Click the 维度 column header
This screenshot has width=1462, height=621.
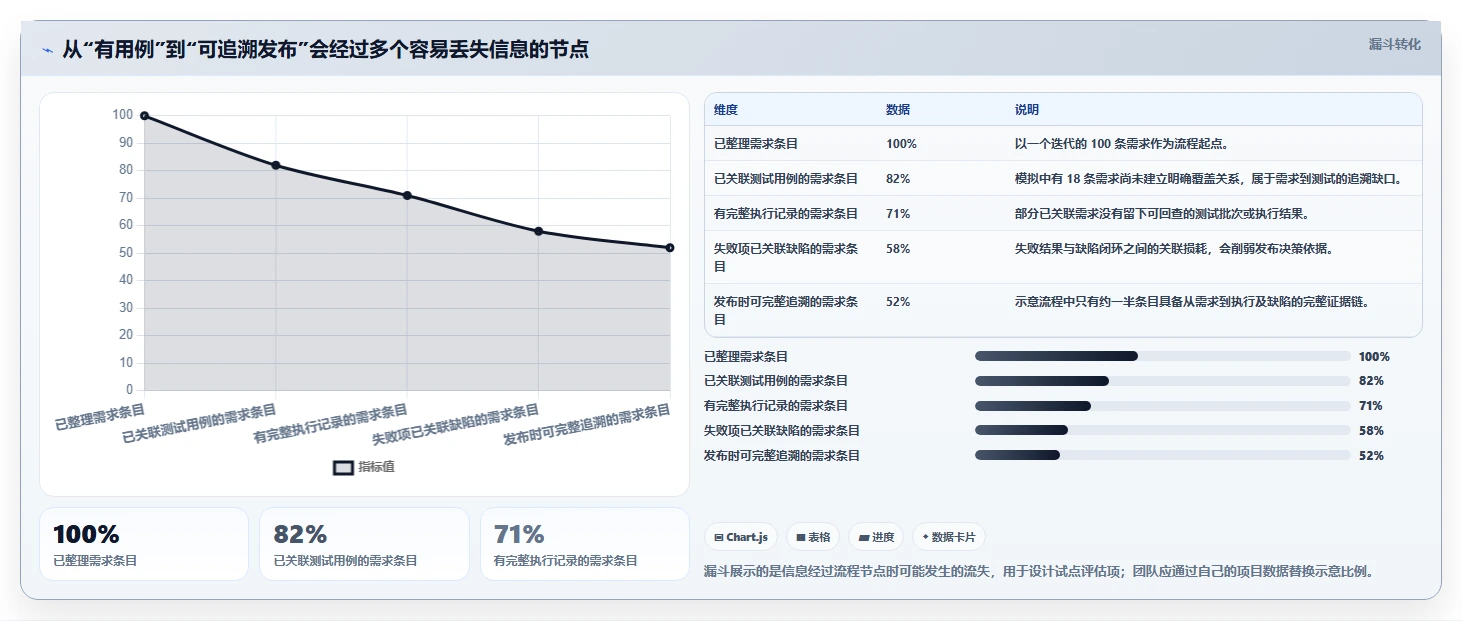pyautogui.click(x=726, y=110)
